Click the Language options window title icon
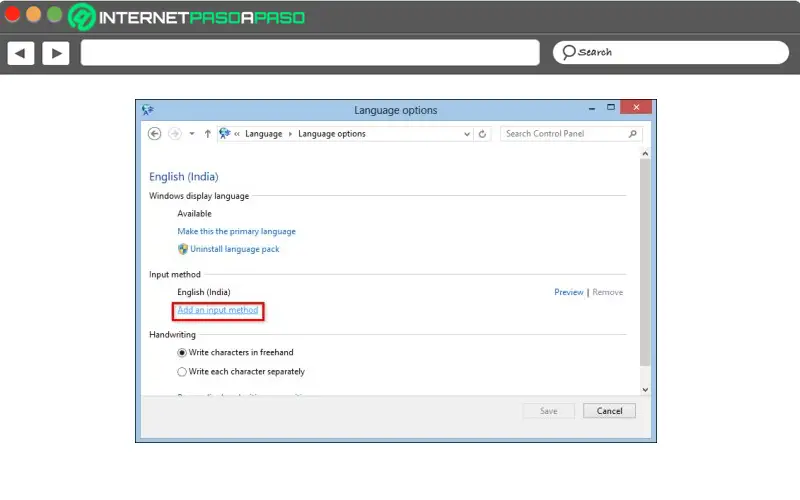The image size is (800, 500). (148, 109)
